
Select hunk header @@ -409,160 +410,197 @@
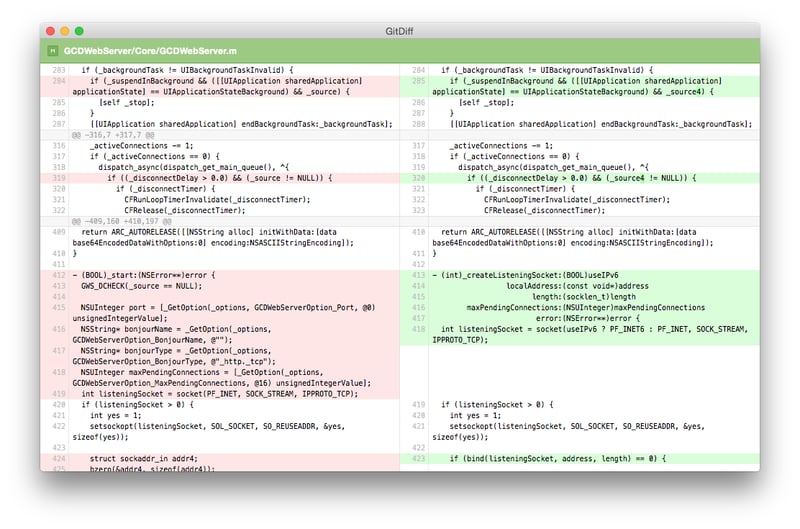point(126,220)
